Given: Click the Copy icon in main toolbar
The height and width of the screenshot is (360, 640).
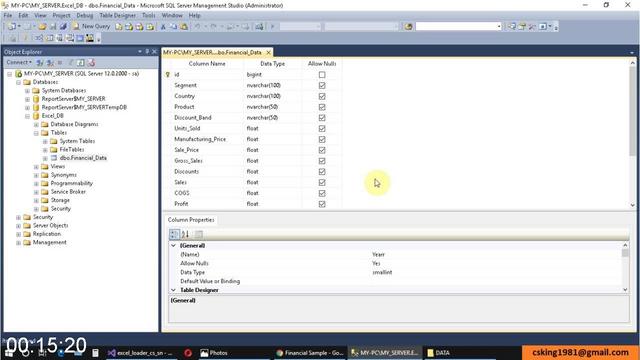Looking at the screenshot, I should [x=173, y=27].
